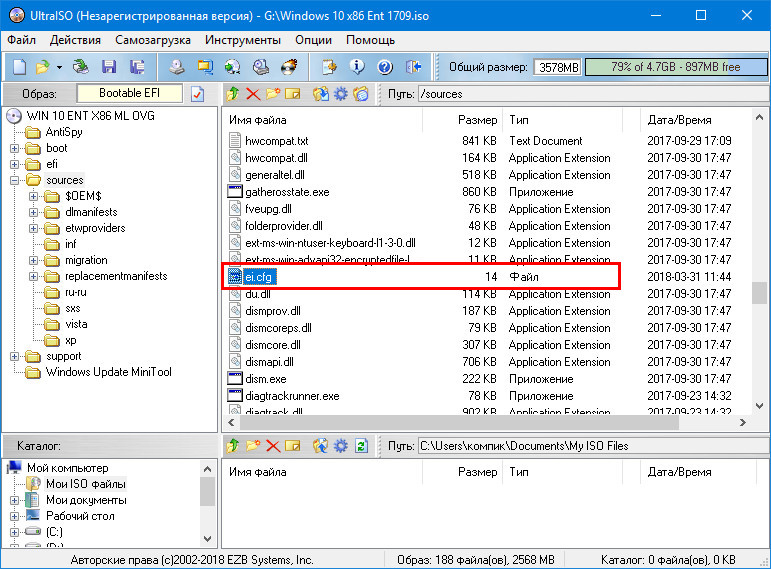Open properties gear icon in the image pane toolbar

[x=340, y=93]
